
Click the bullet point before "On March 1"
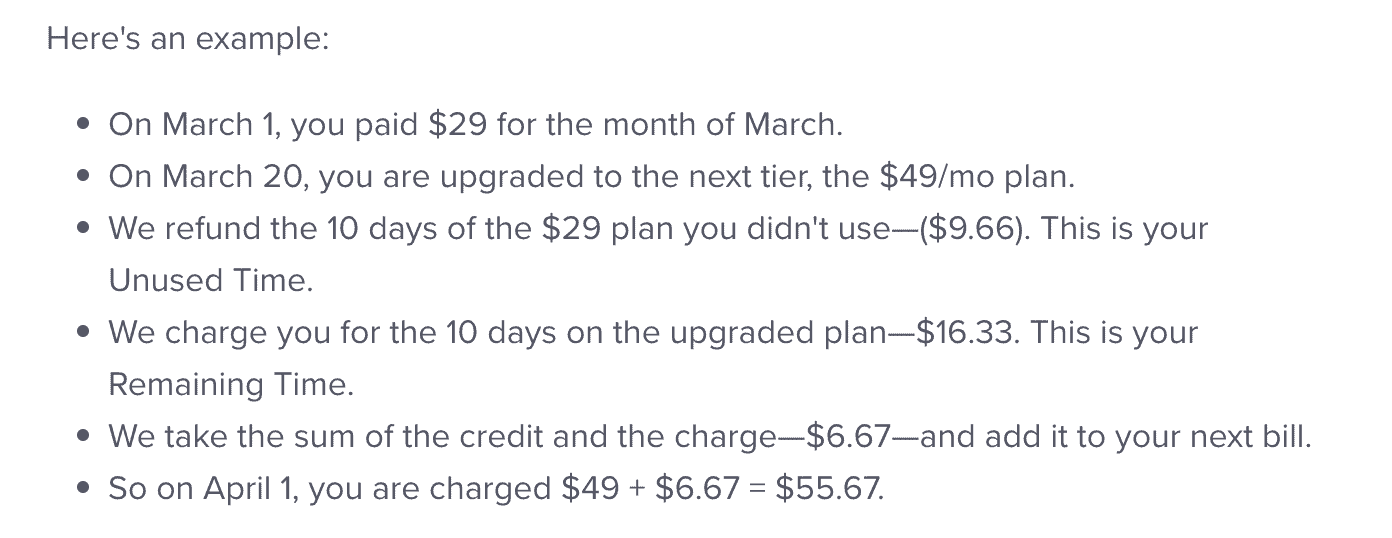click(84, 126)
